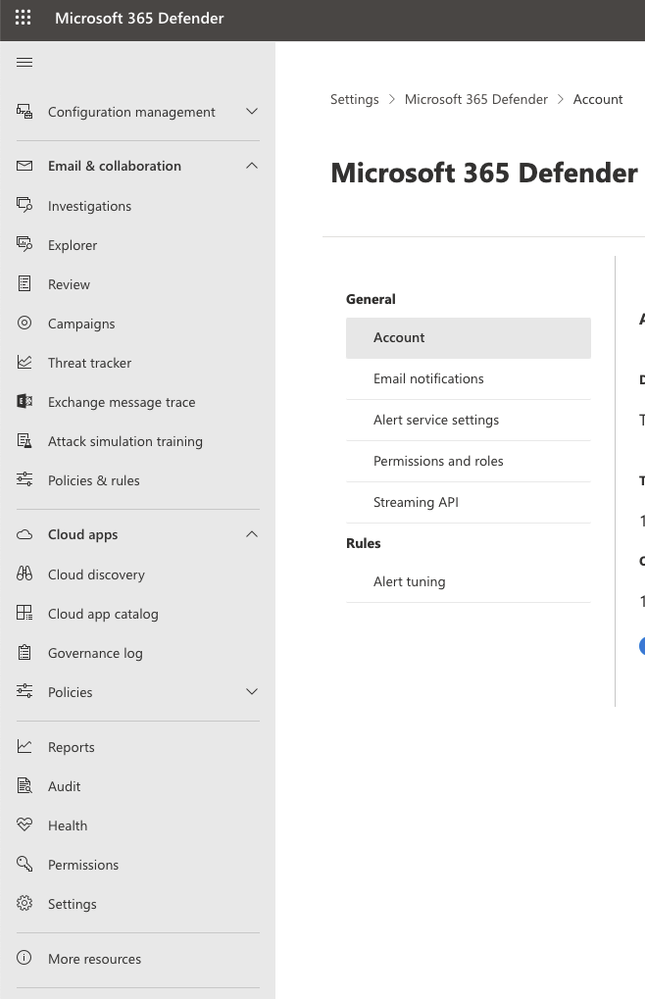Screen dimensions: 645x999
Task: Open Permissions and roles settings
Action: click(x=438, y=461)
